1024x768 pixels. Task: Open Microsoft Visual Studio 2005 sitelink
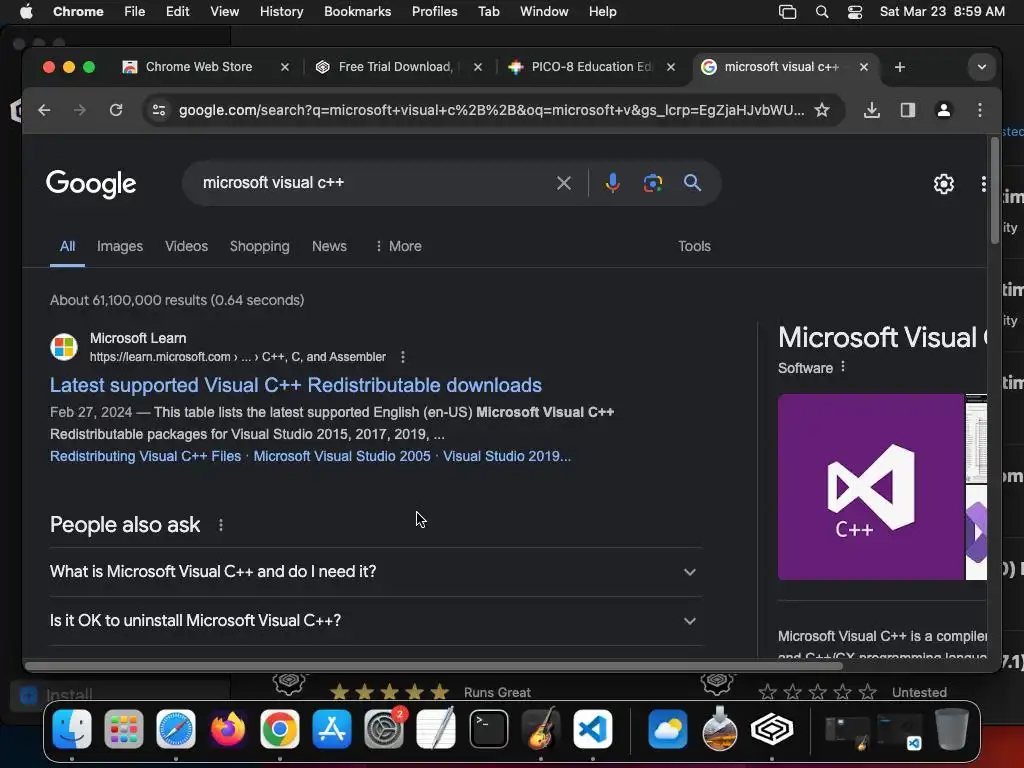point(342,456)
